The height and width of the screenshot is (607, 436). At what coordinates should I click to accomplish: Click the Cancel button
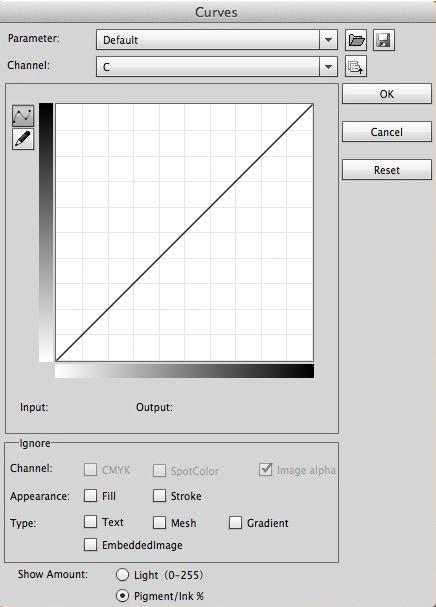pos(386,132)
